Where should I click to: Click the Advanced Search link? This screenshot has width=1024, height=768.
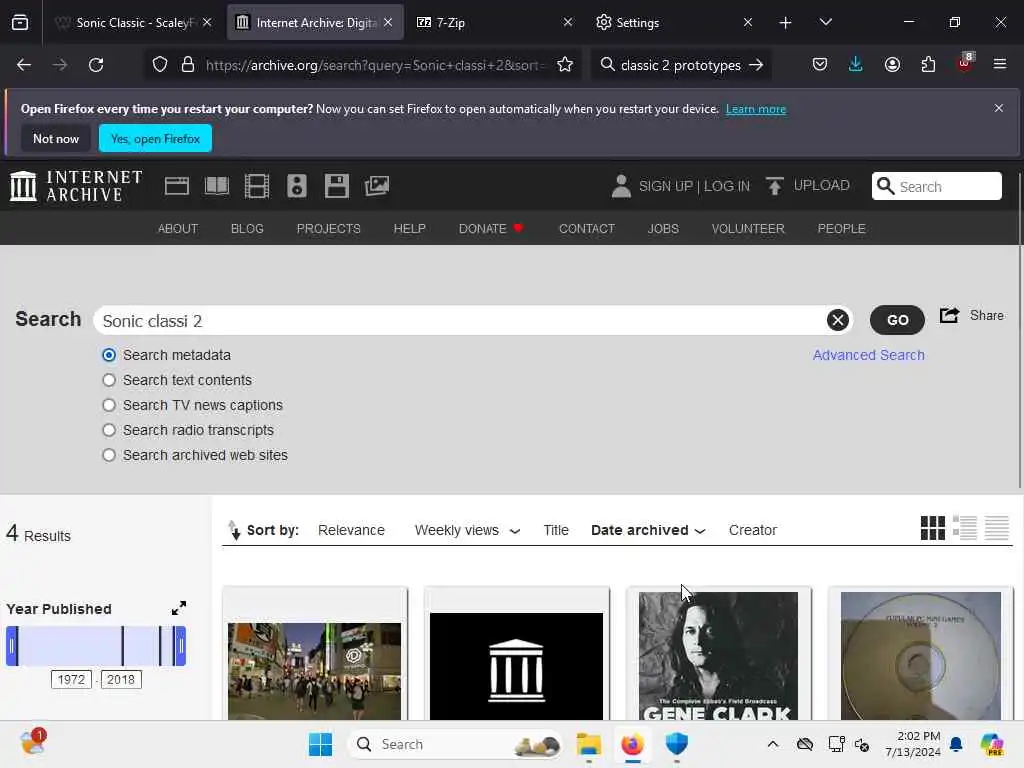(x=869, y=355)
